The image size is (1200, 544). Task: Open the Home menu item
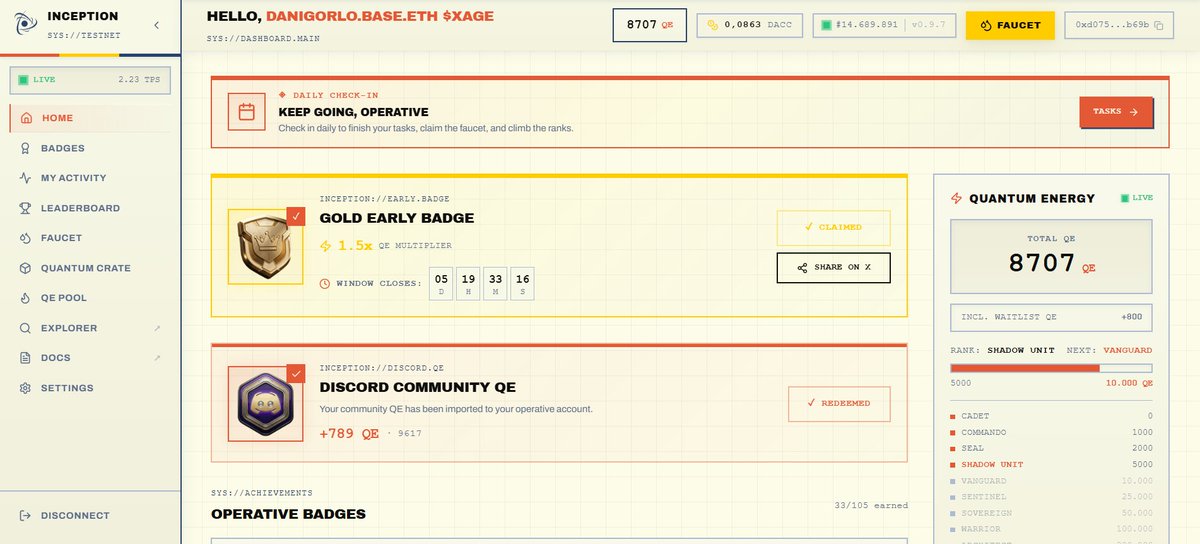point(91,118)
